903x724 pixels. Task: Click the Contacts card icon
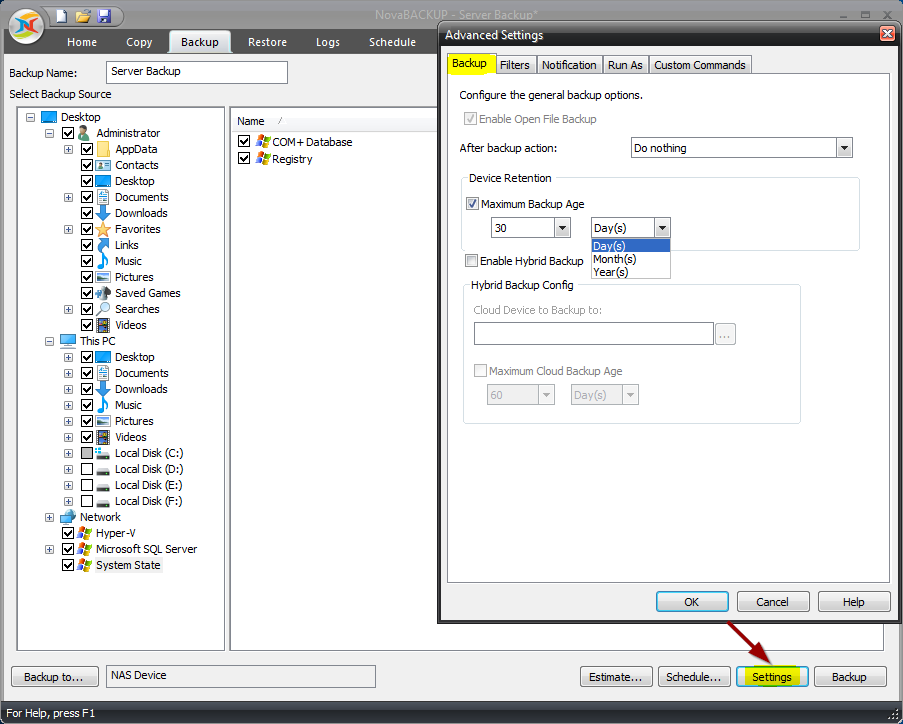(x=103, y=165)
